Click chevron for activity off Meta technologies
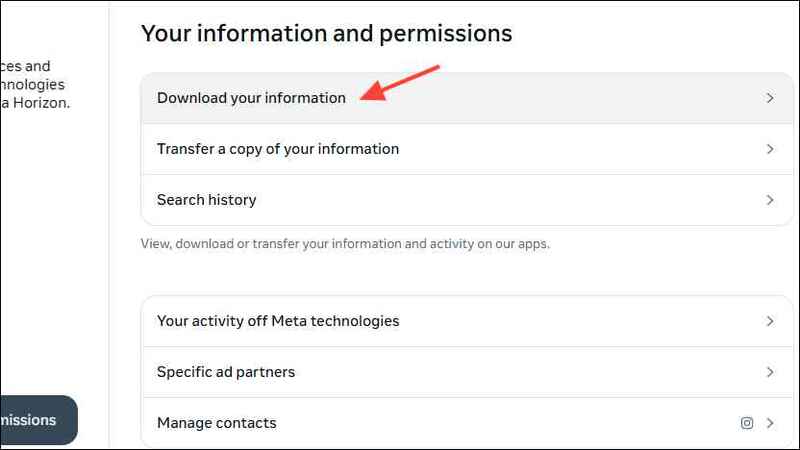Viewport: 800px width, 450px height. click(770, 321)
